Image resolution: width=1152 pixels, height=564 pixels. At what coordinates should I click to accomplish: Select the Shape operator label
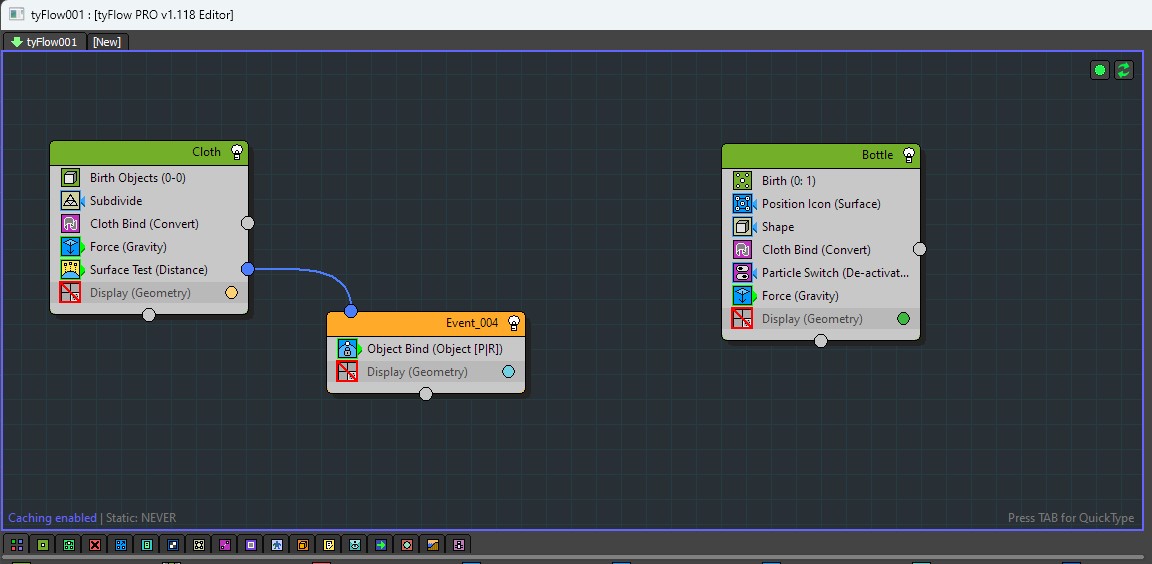[778, 227]
